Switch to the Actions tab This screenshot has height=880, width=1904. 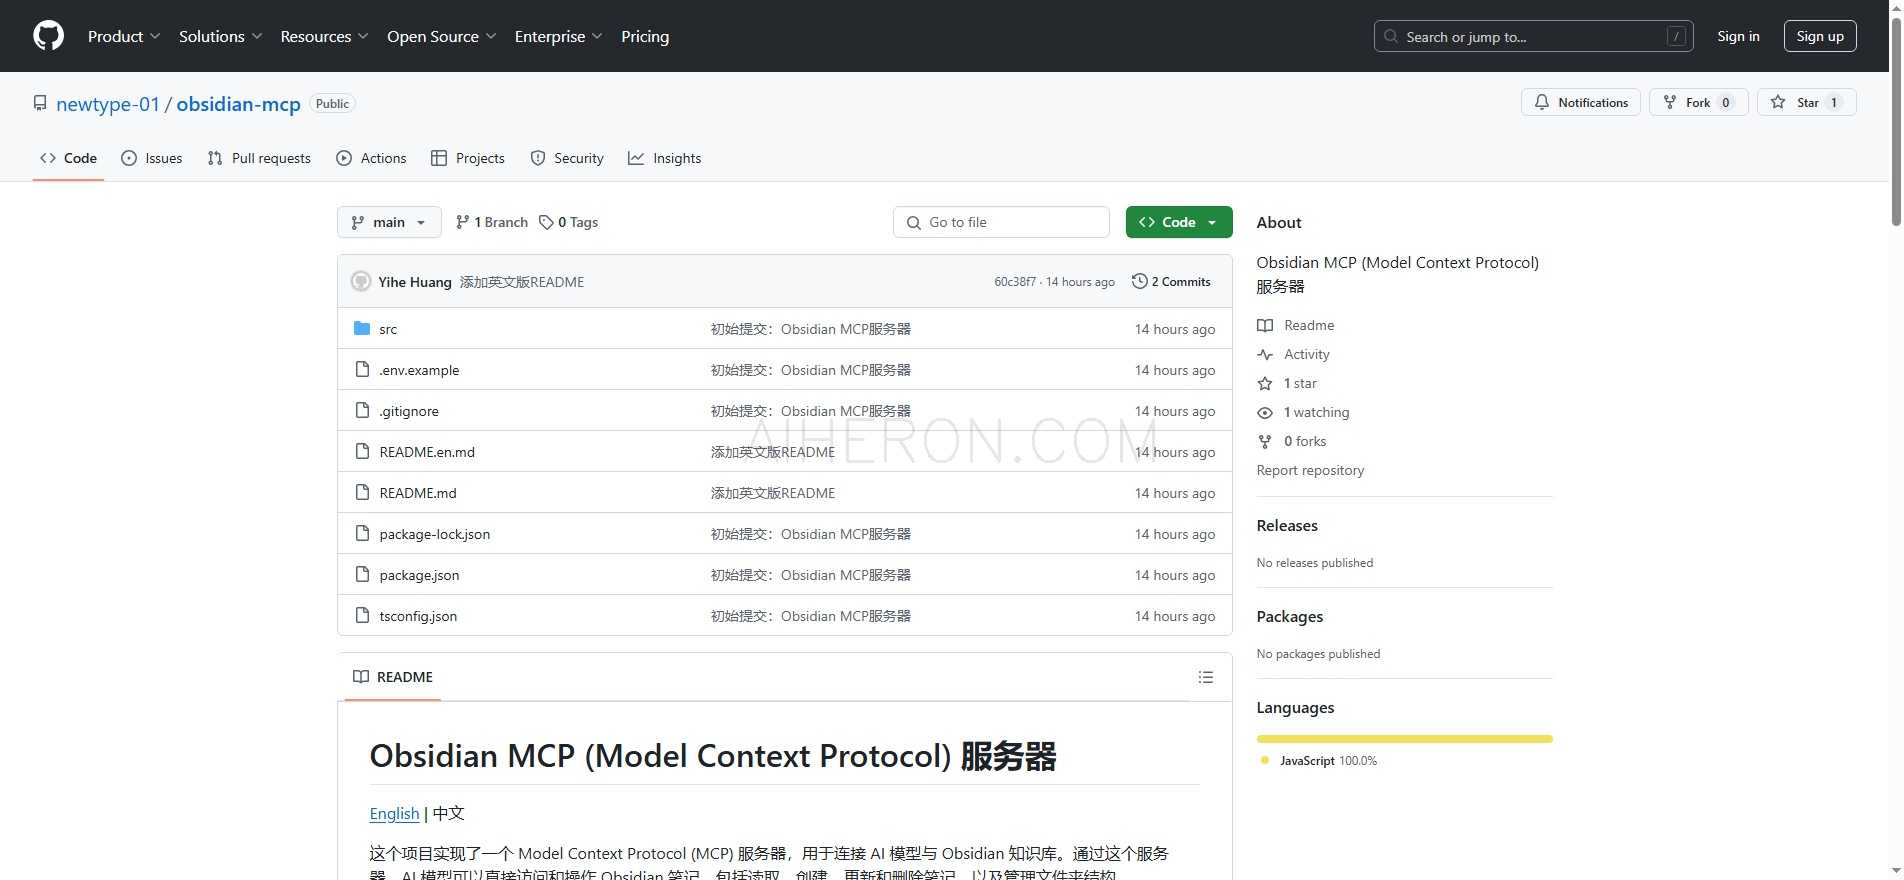click(371, 158)
